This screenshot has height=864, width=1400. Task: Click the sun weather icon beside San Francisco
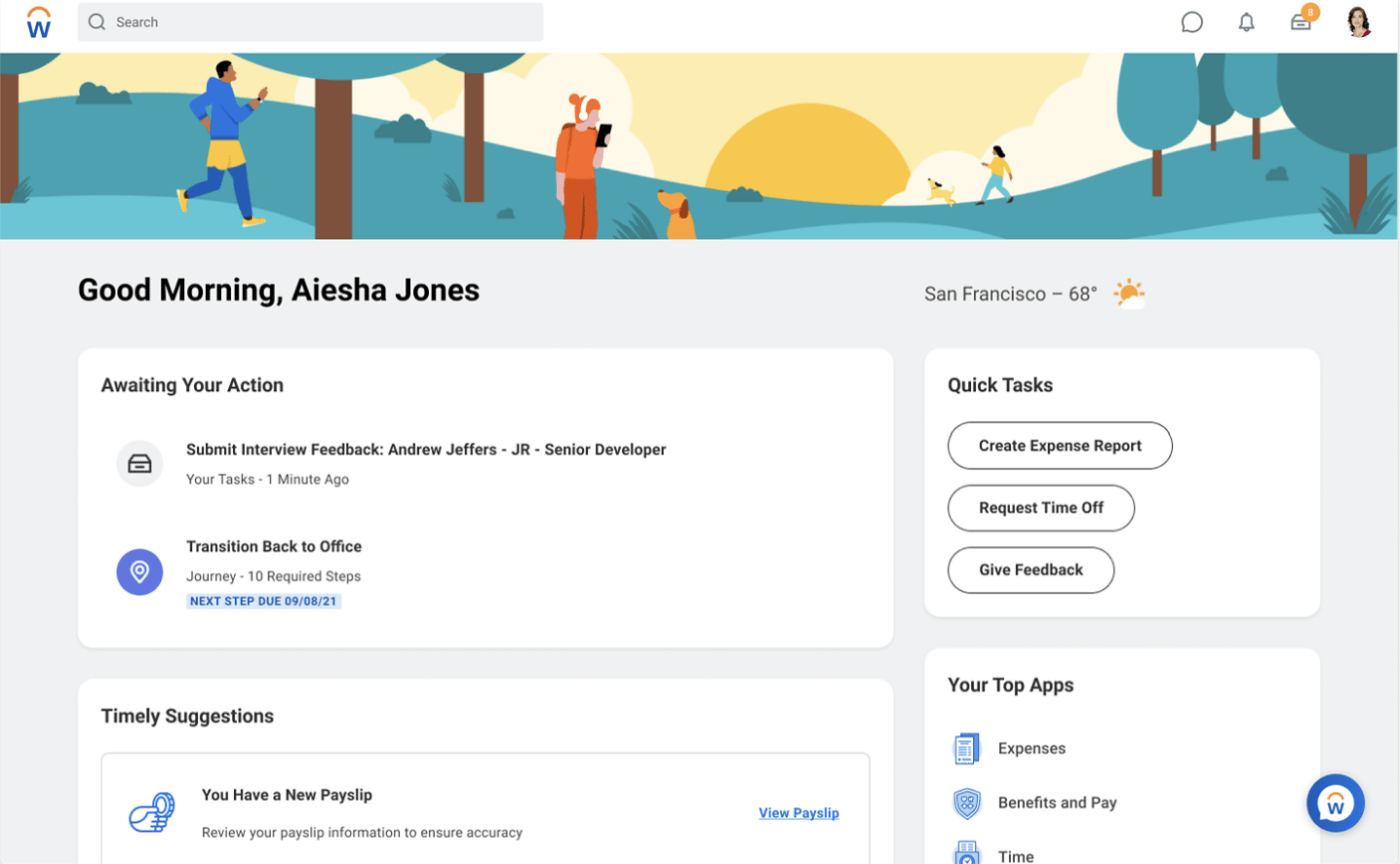tap(1129, 294)
